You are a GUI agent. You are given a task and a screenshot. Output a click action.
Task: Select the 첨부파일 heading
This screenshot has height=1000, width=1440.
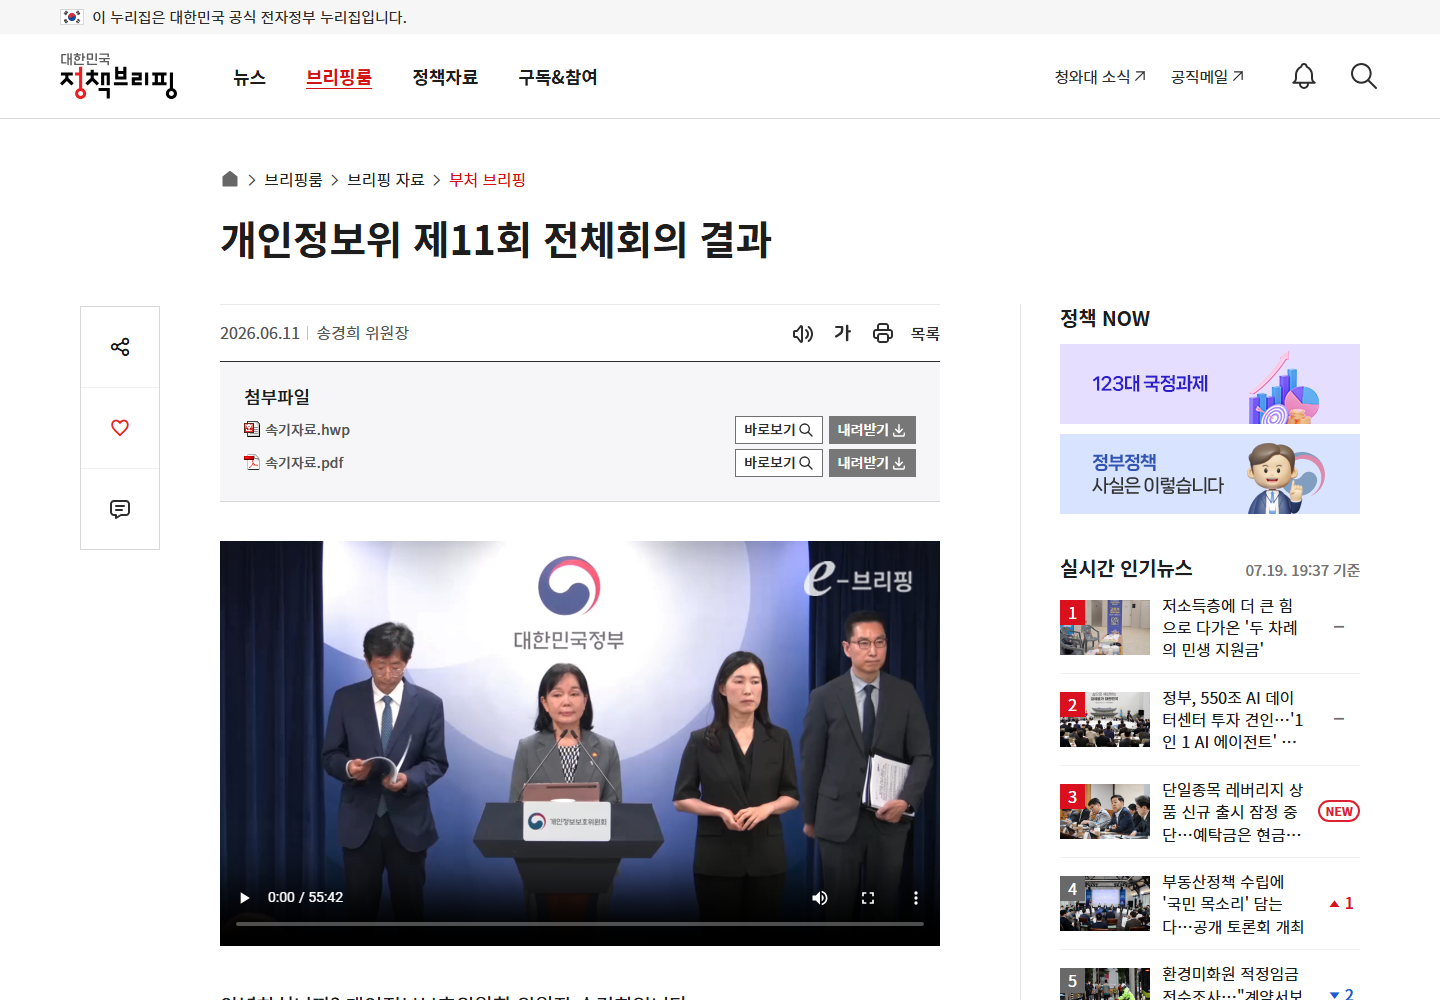277,397
